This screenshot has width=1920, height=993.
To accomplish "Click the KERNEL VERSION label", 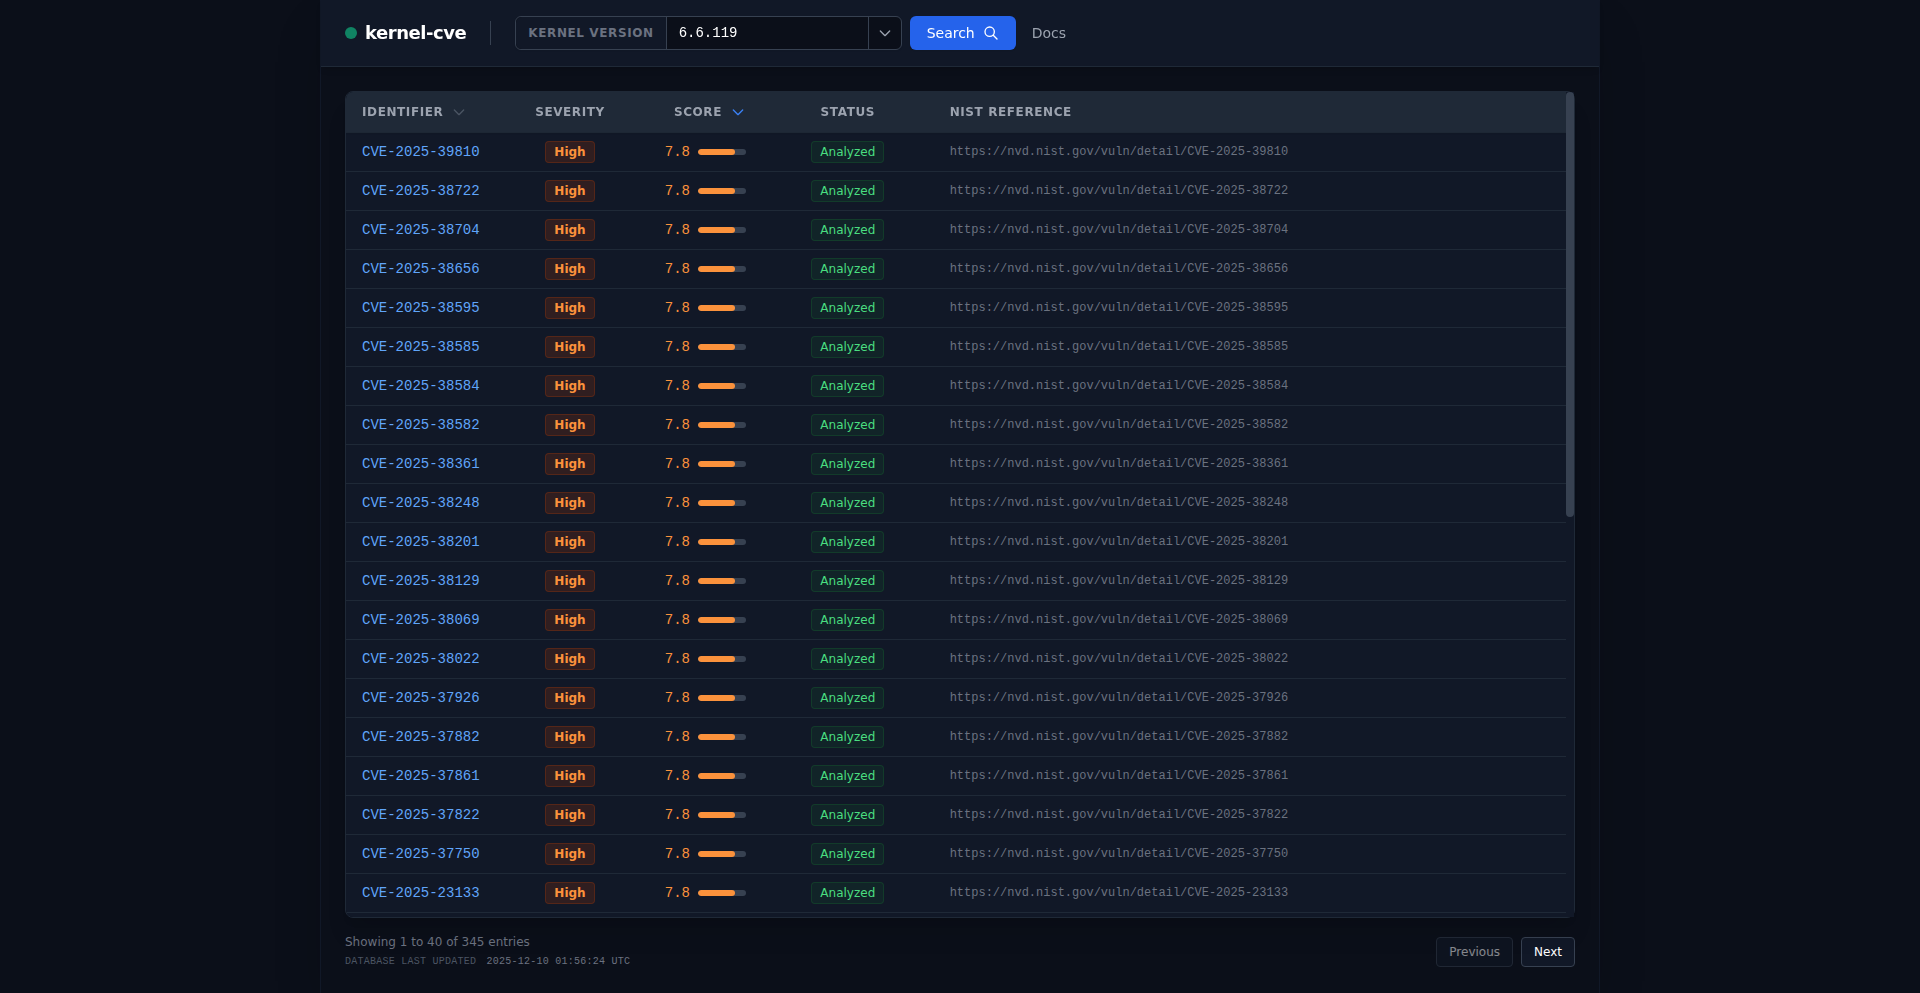I will tap(590, 33).
